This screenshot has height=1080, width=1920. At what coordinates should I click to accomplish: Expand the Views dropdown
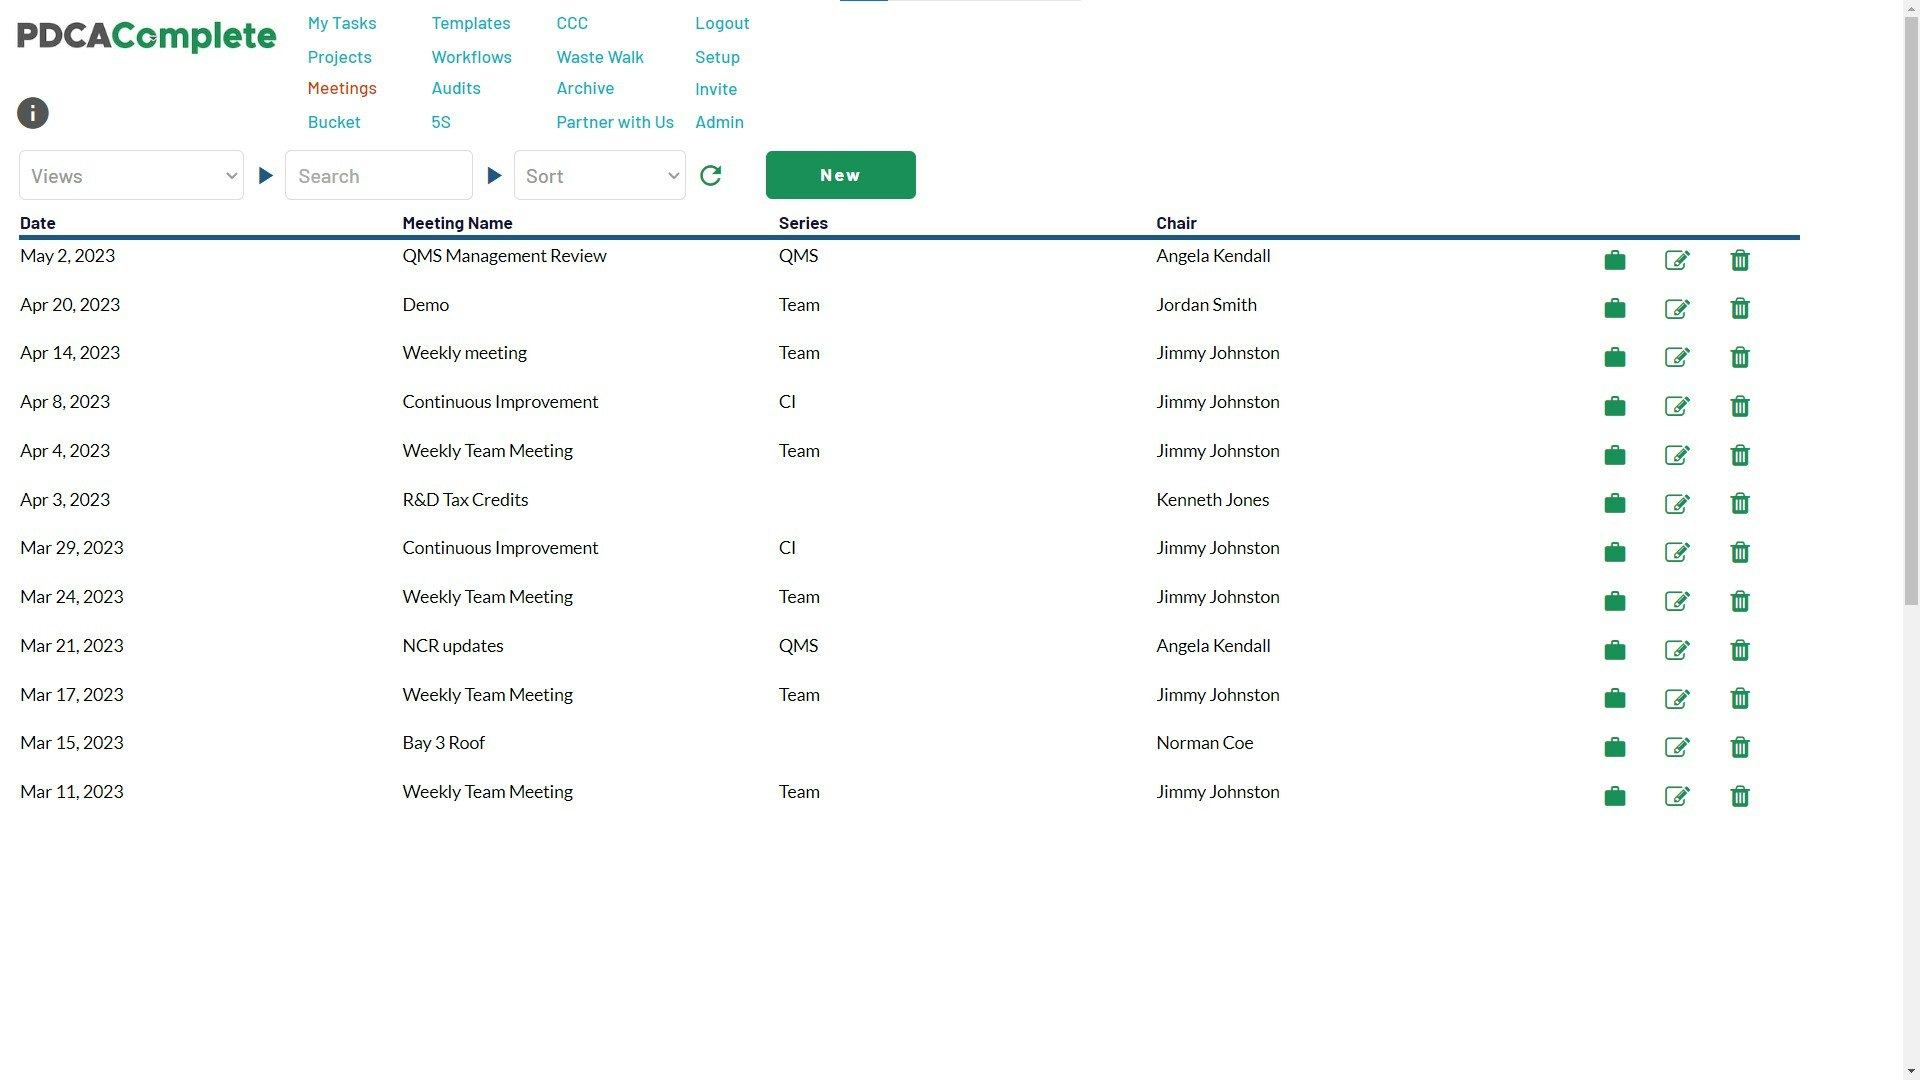coord(131,176)
